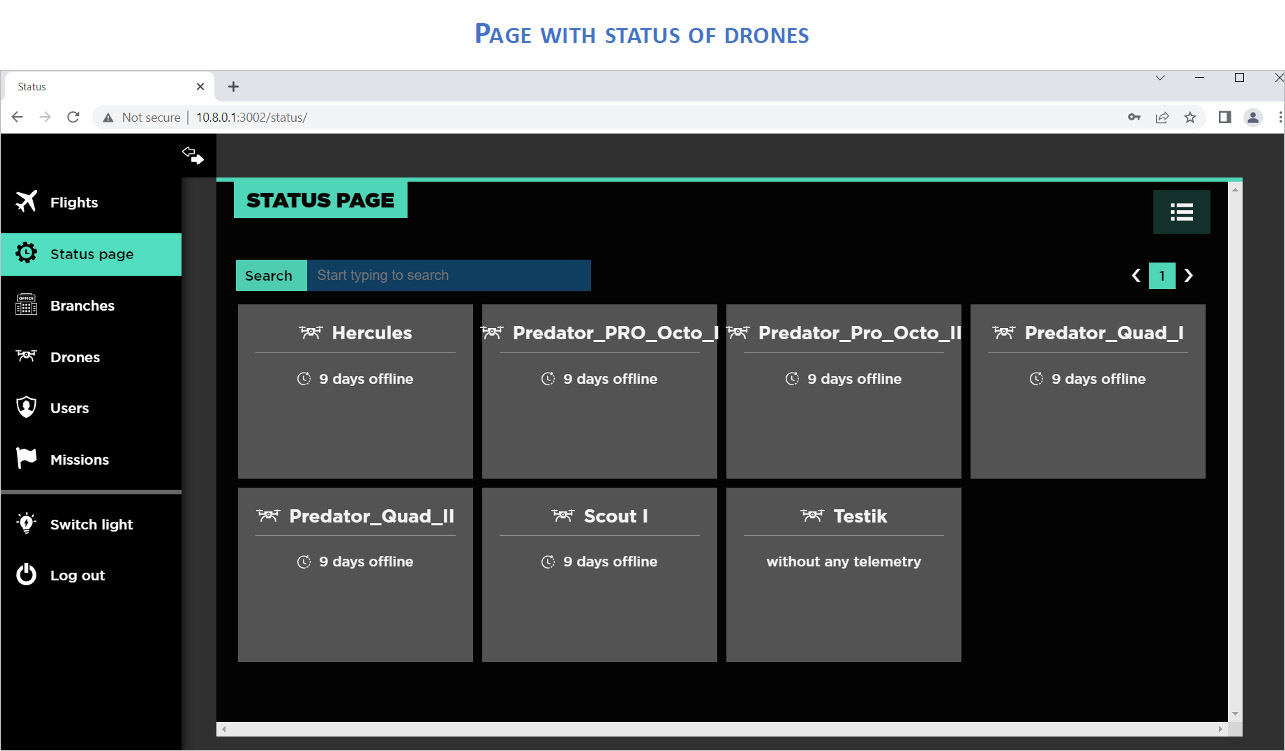Focus the Start typing to search field
Screen dimensions: 1285x751
tap(448, 276)
